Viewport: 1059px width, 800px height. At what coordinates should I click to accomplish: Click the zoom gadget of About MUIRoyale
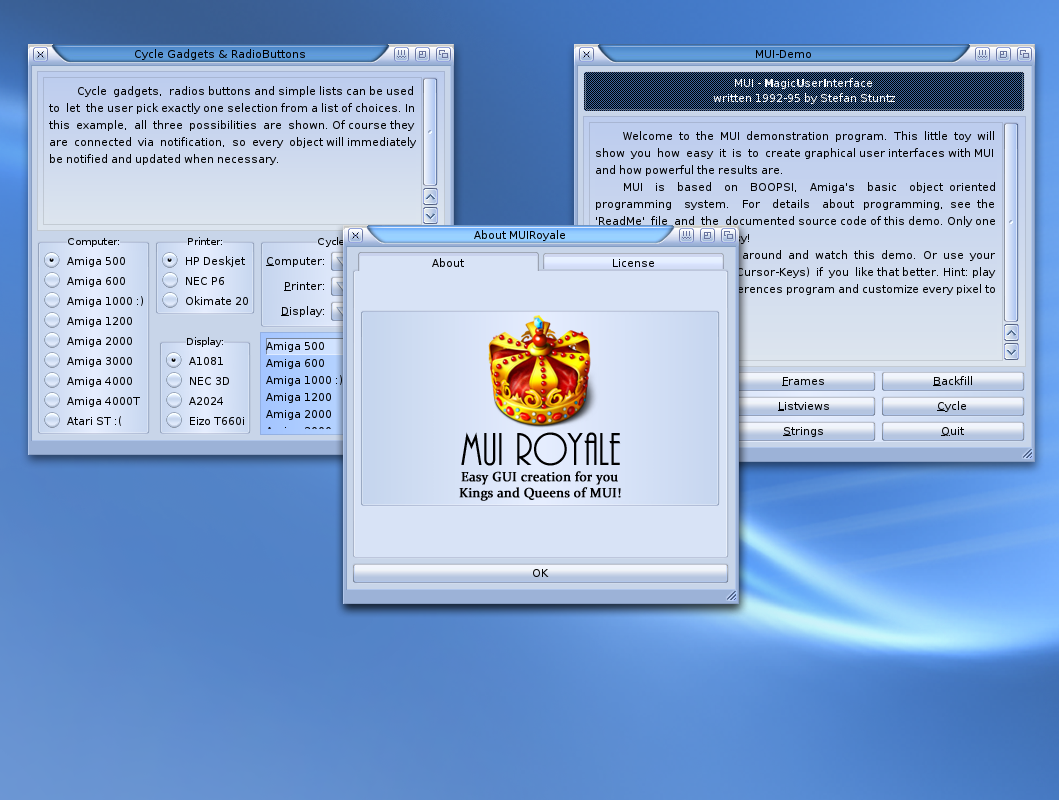[707, 235]
